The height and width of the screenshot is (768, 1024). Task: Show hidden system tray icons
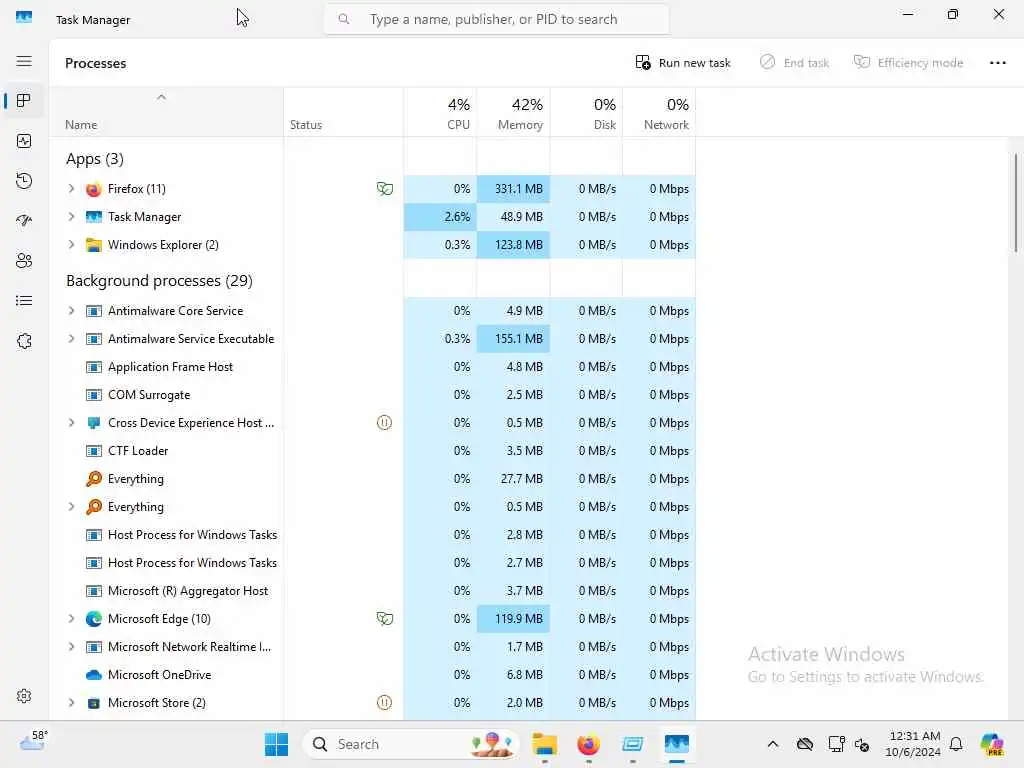[x=773, y=744]
